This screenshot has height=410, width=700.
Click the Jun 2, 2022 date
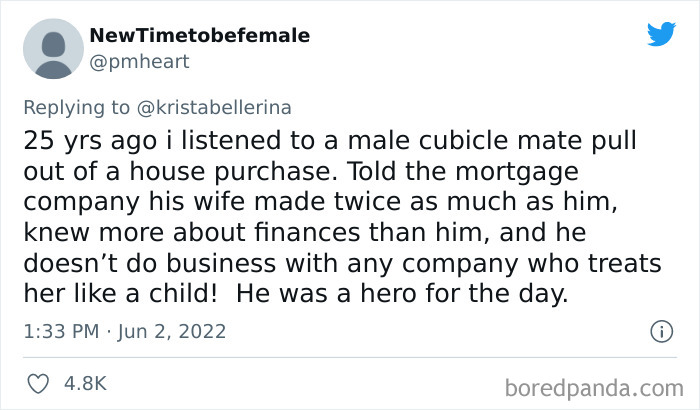pos(174,331)
